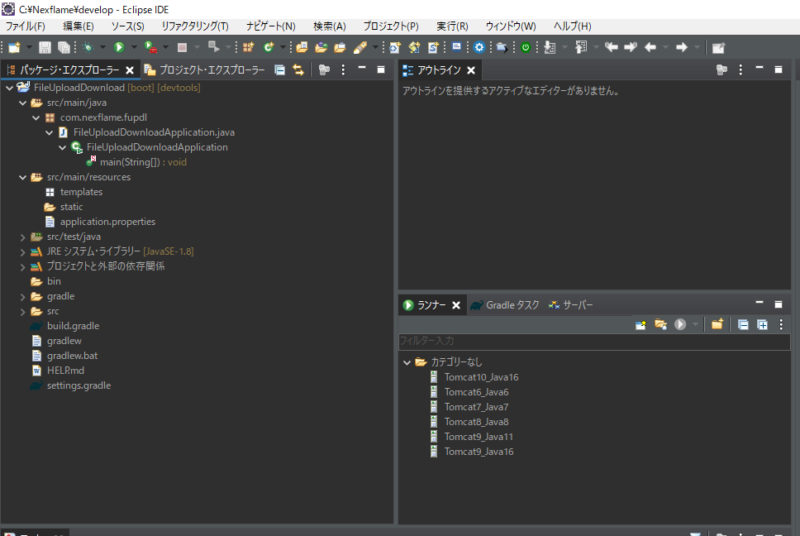Click the green Spring Boot power icon
Viewport: 800px width, 536px height.
click(525, 47)
